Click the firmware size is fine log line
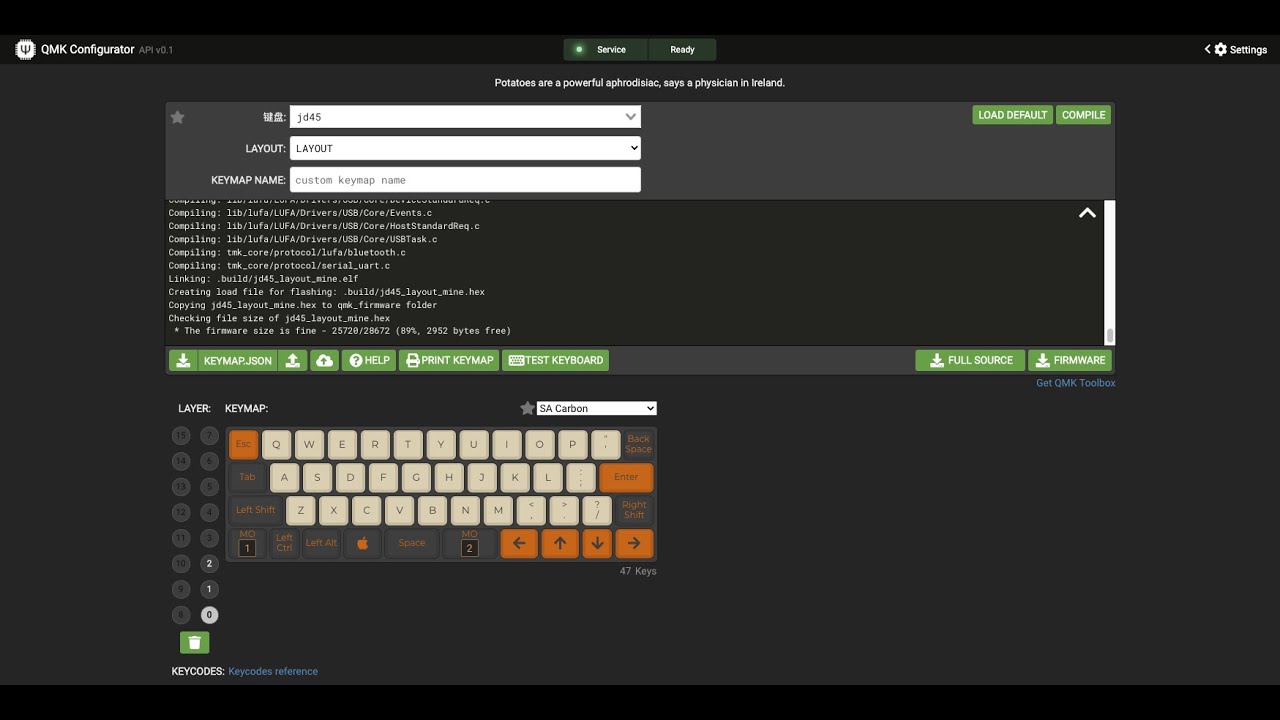Viewport: 1280px width, 720px height. click(x=340, y=331)
